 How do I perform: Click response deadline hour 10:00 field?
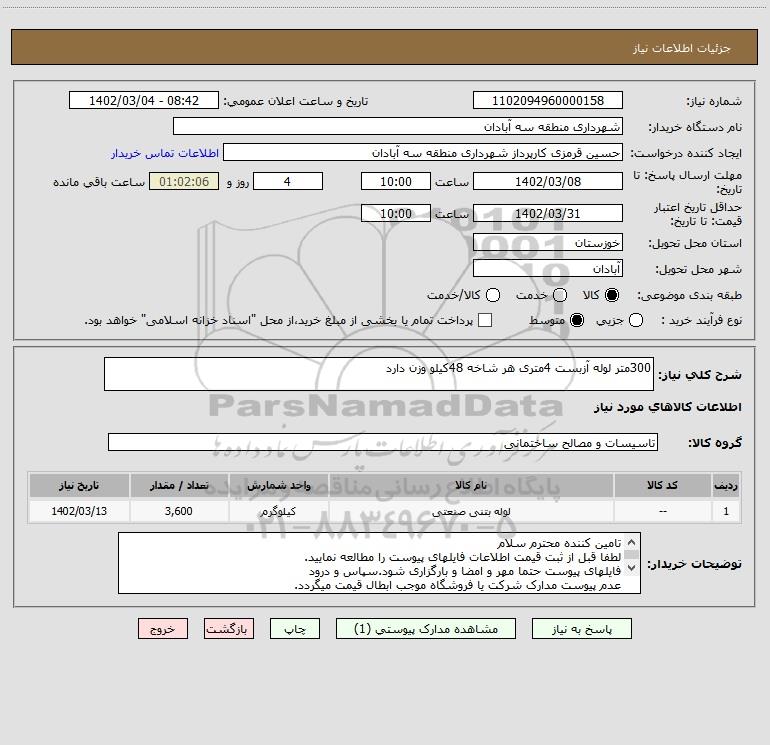point(396,181)
